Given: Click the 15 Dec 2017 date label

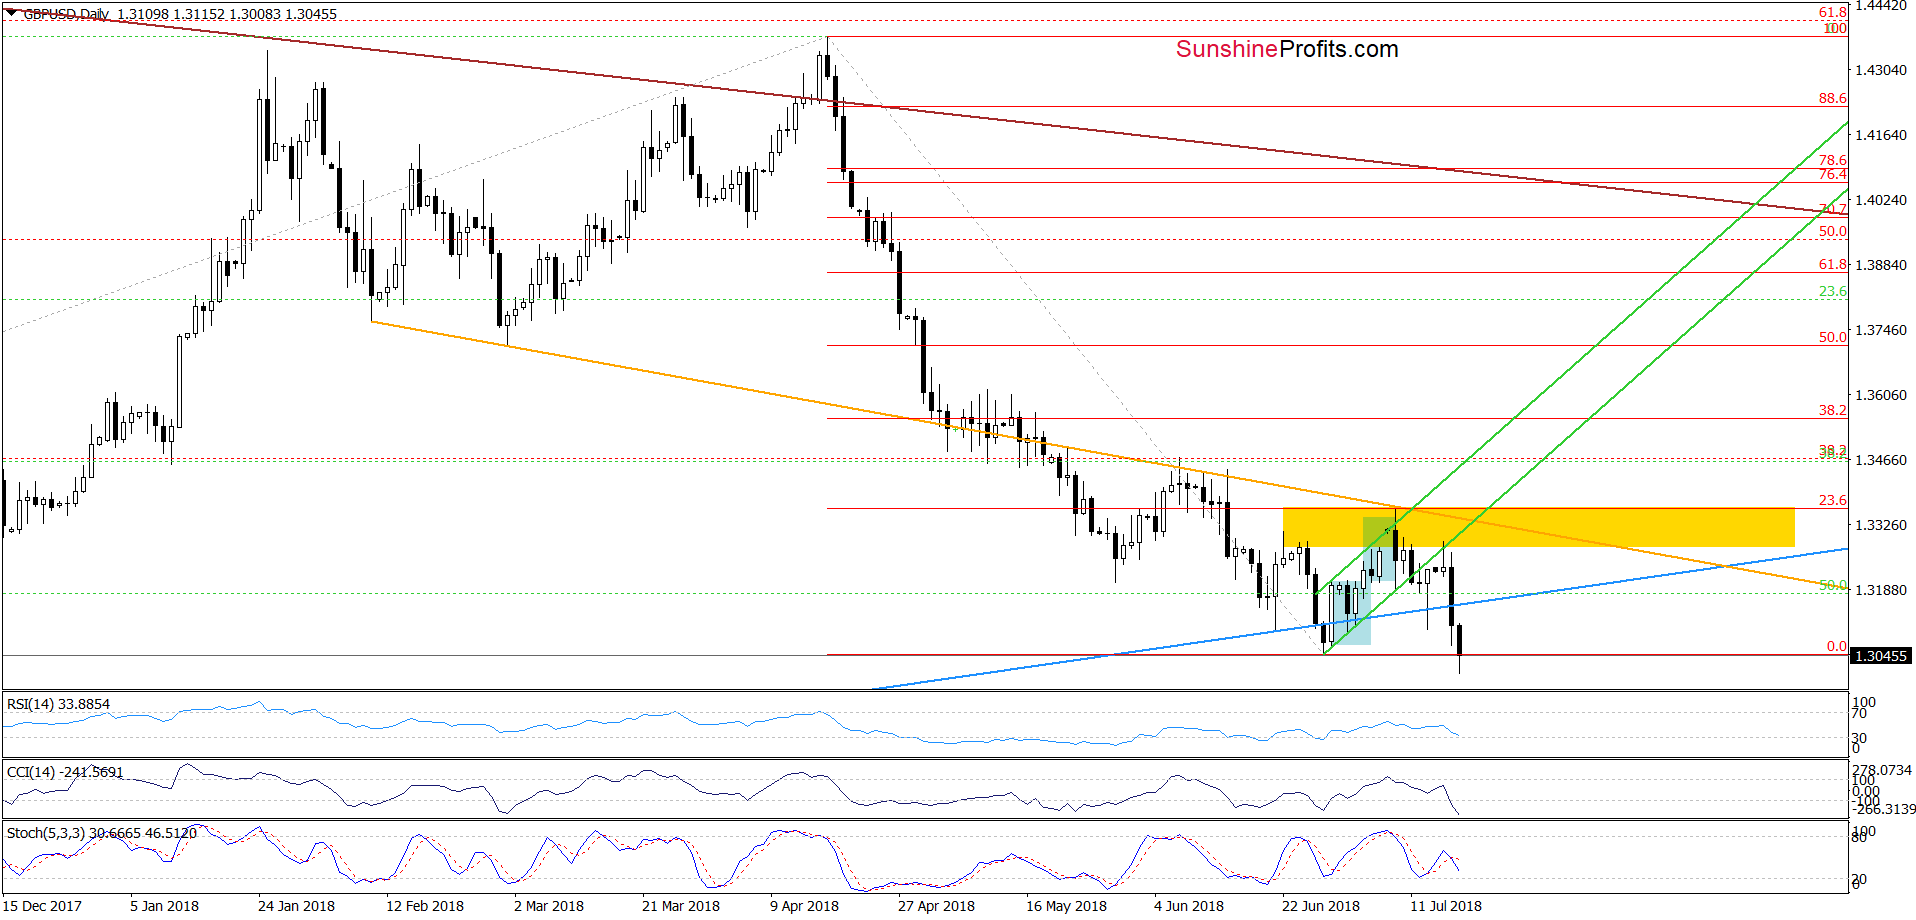Looking at the screenshot, I should [42, 906].
